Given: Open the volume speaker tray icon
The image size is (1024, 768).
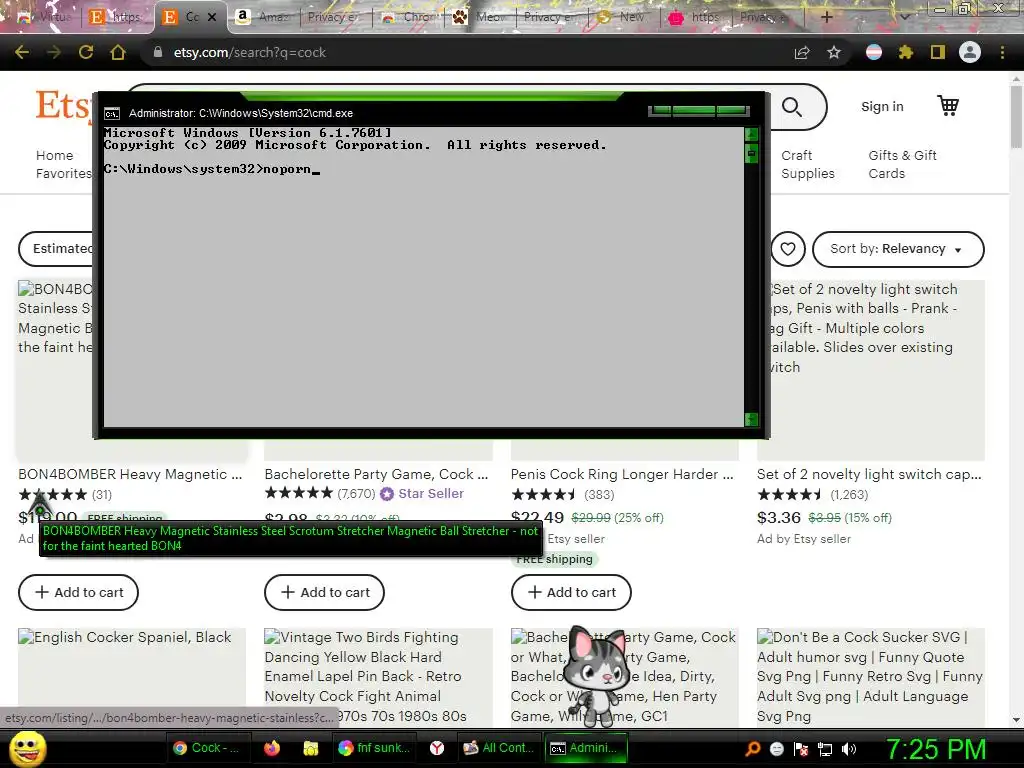Looking at the screenshot, I should click(x=849, y=749).
